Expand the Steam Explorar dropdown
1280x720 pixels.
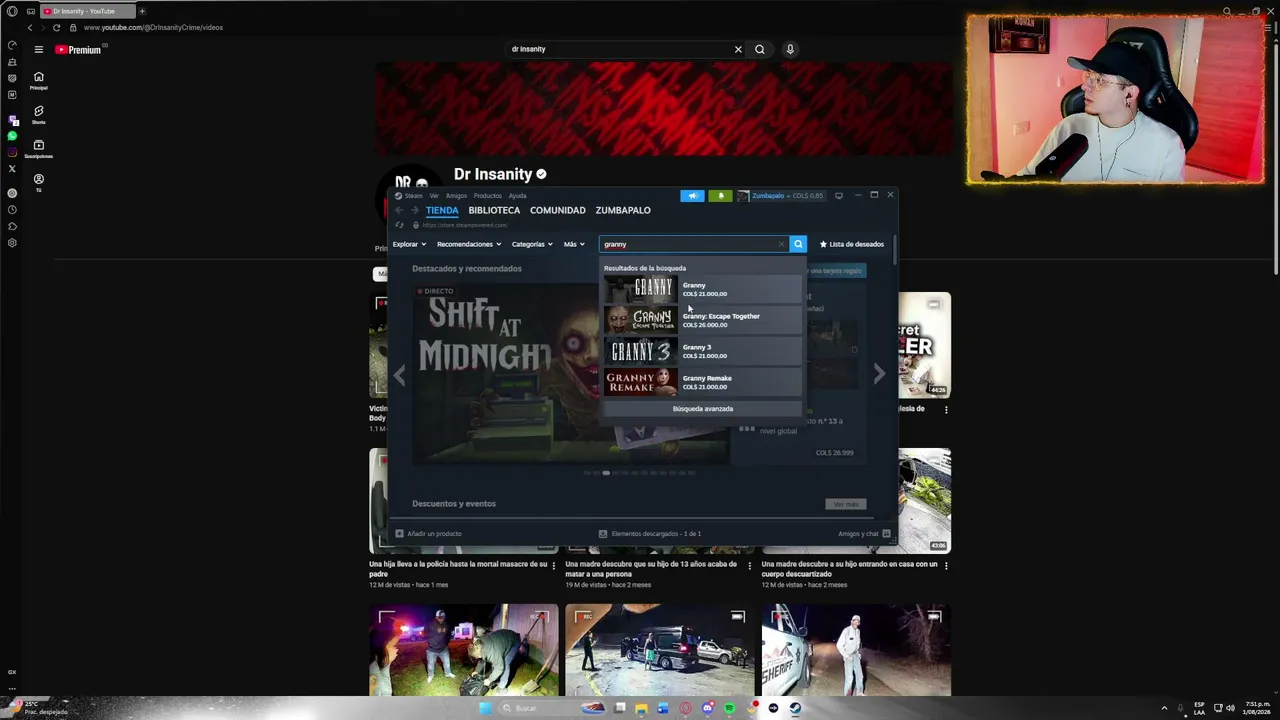tap(409, 244)
